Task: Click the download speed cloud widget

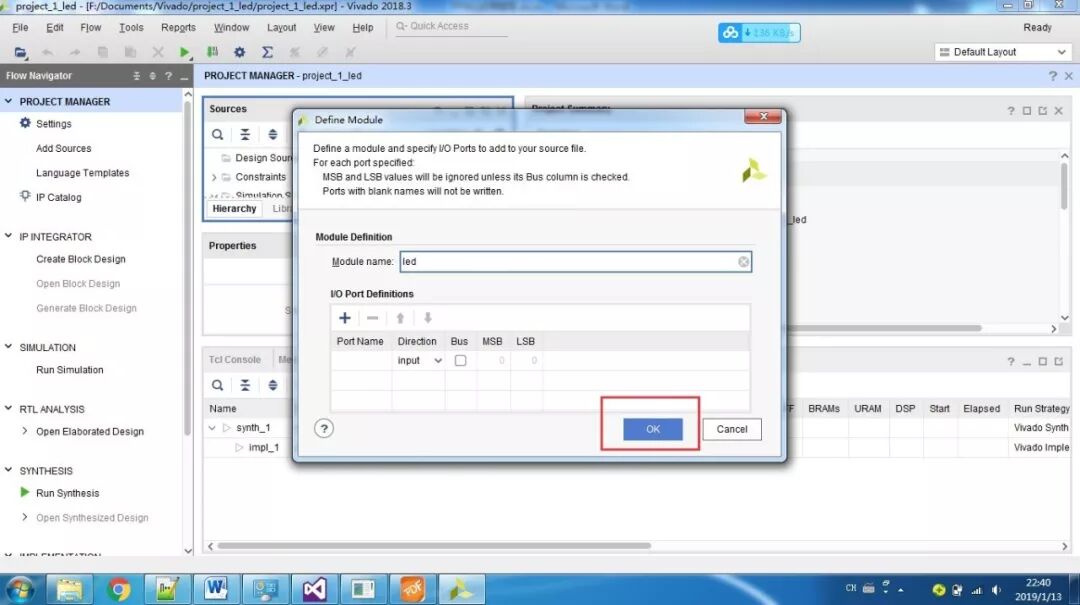Action: pyautogui.click(x=759, y=32)
